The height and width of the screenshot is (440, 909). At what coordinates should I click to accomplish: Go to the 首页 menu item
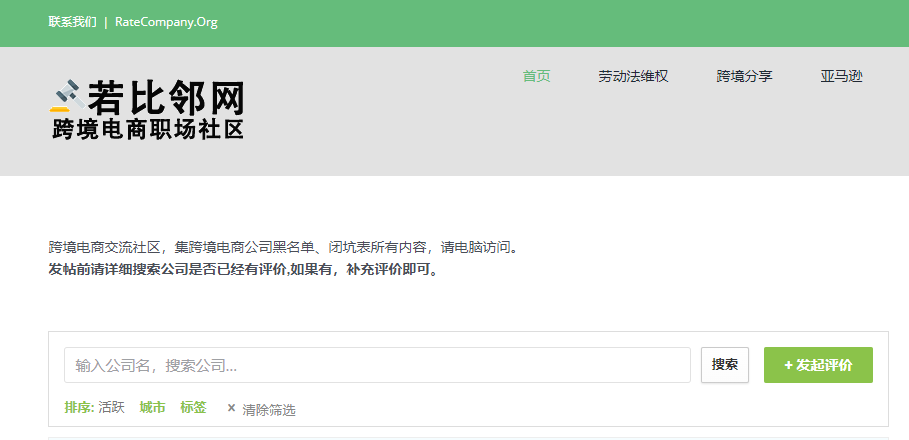point(536,76)
